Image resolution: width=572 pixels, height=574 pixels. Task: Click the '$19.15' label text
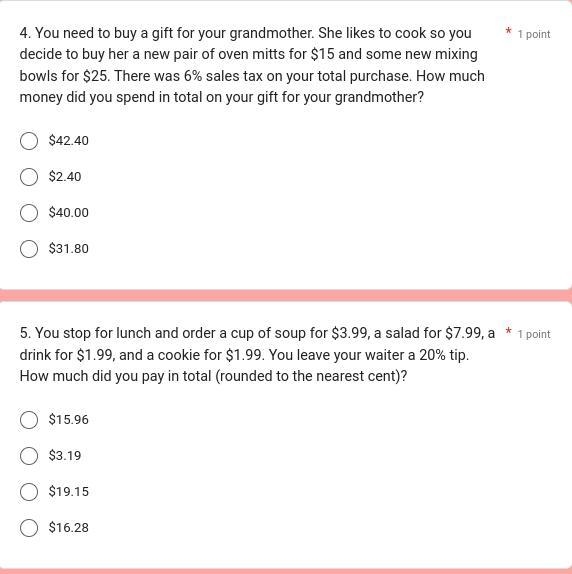pyautogui.click(x=69, y=492)
